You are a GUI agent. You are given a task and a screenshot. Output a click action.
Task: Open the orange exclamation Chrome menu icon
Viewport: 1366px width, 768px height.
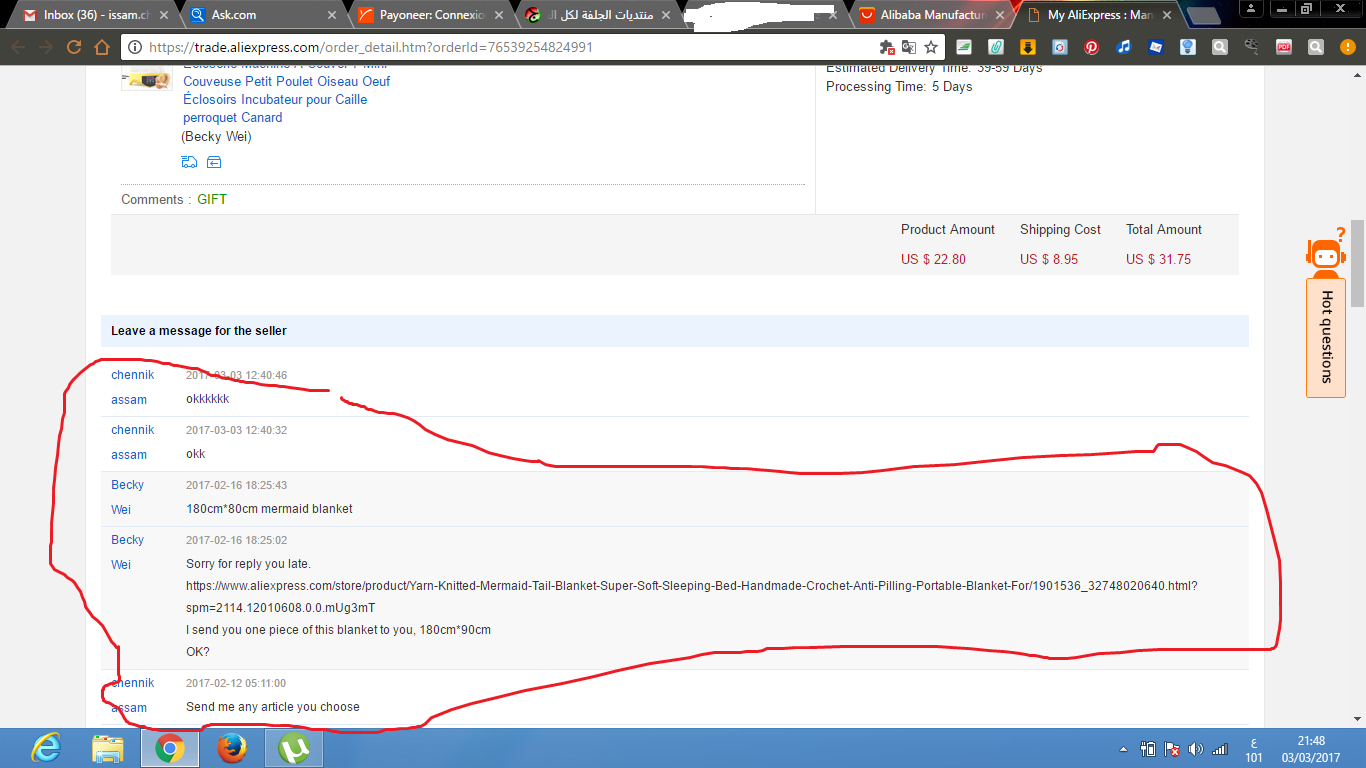pos(1346,47)
